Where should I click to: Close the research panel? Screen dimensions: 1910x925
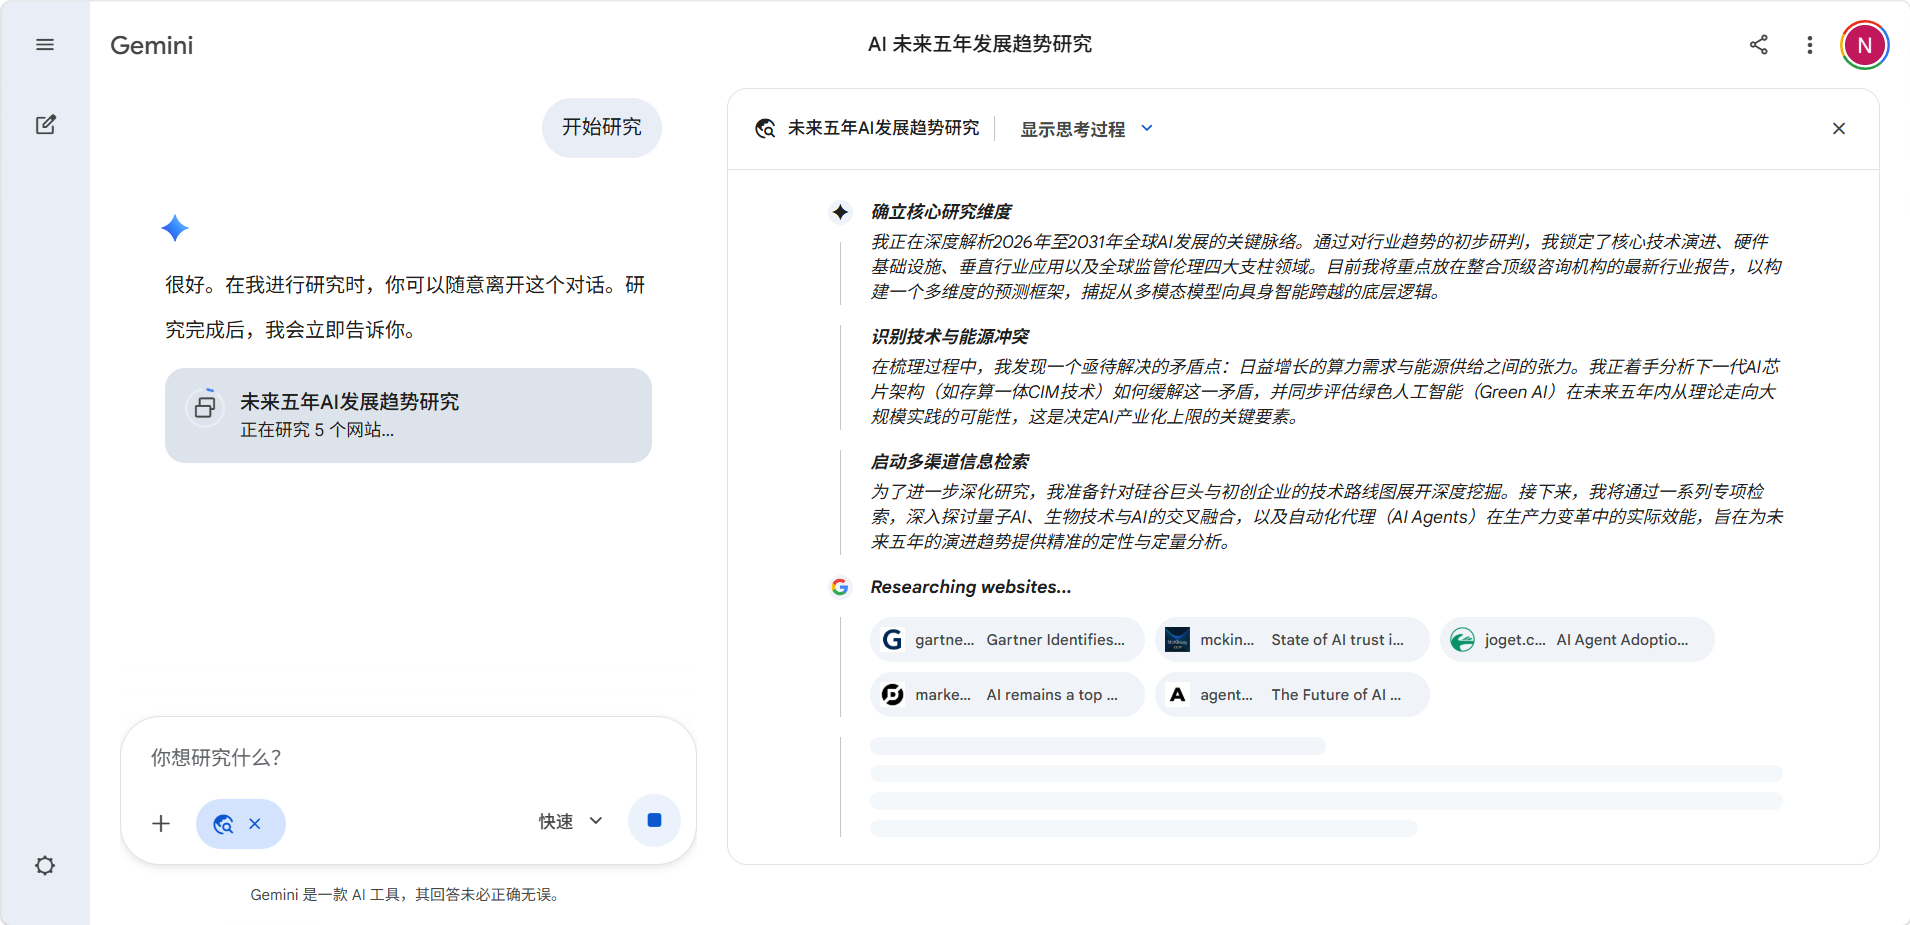pos(1839,129)
